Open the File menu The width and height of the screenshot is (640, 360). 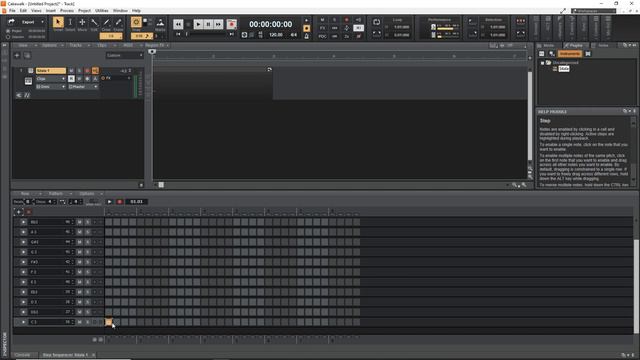point(12,11)
